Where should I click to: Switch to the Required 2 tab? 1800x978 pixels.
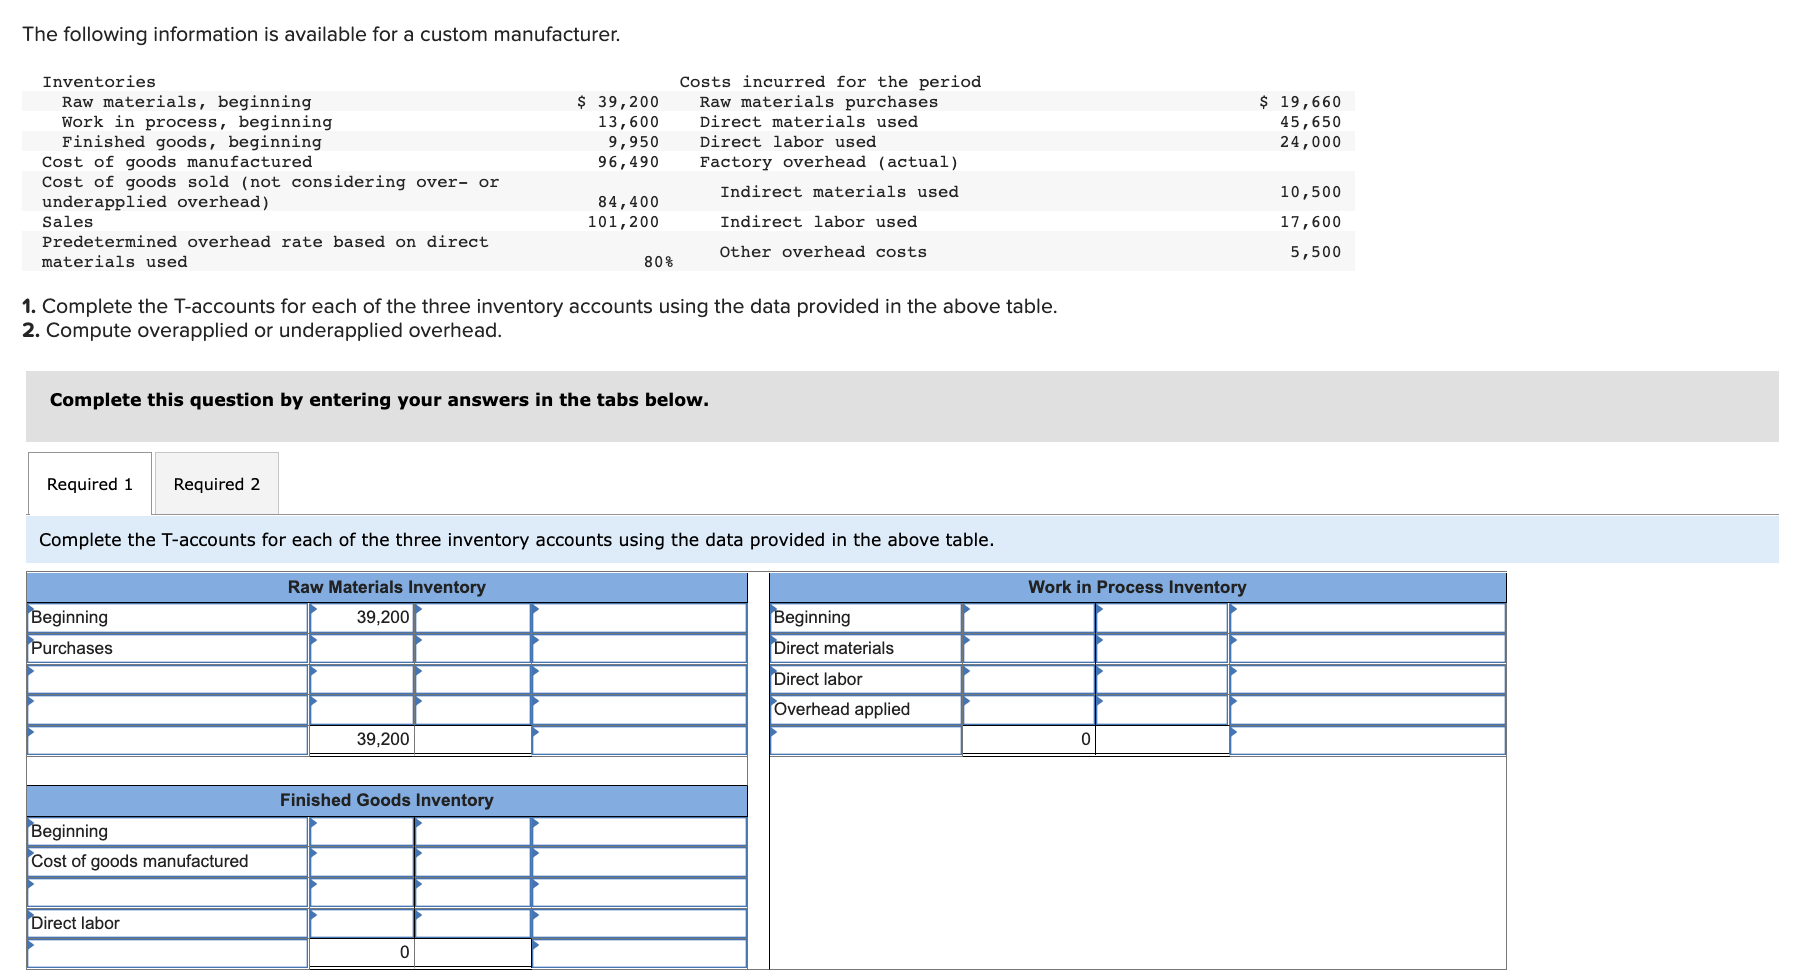(216, 484)
